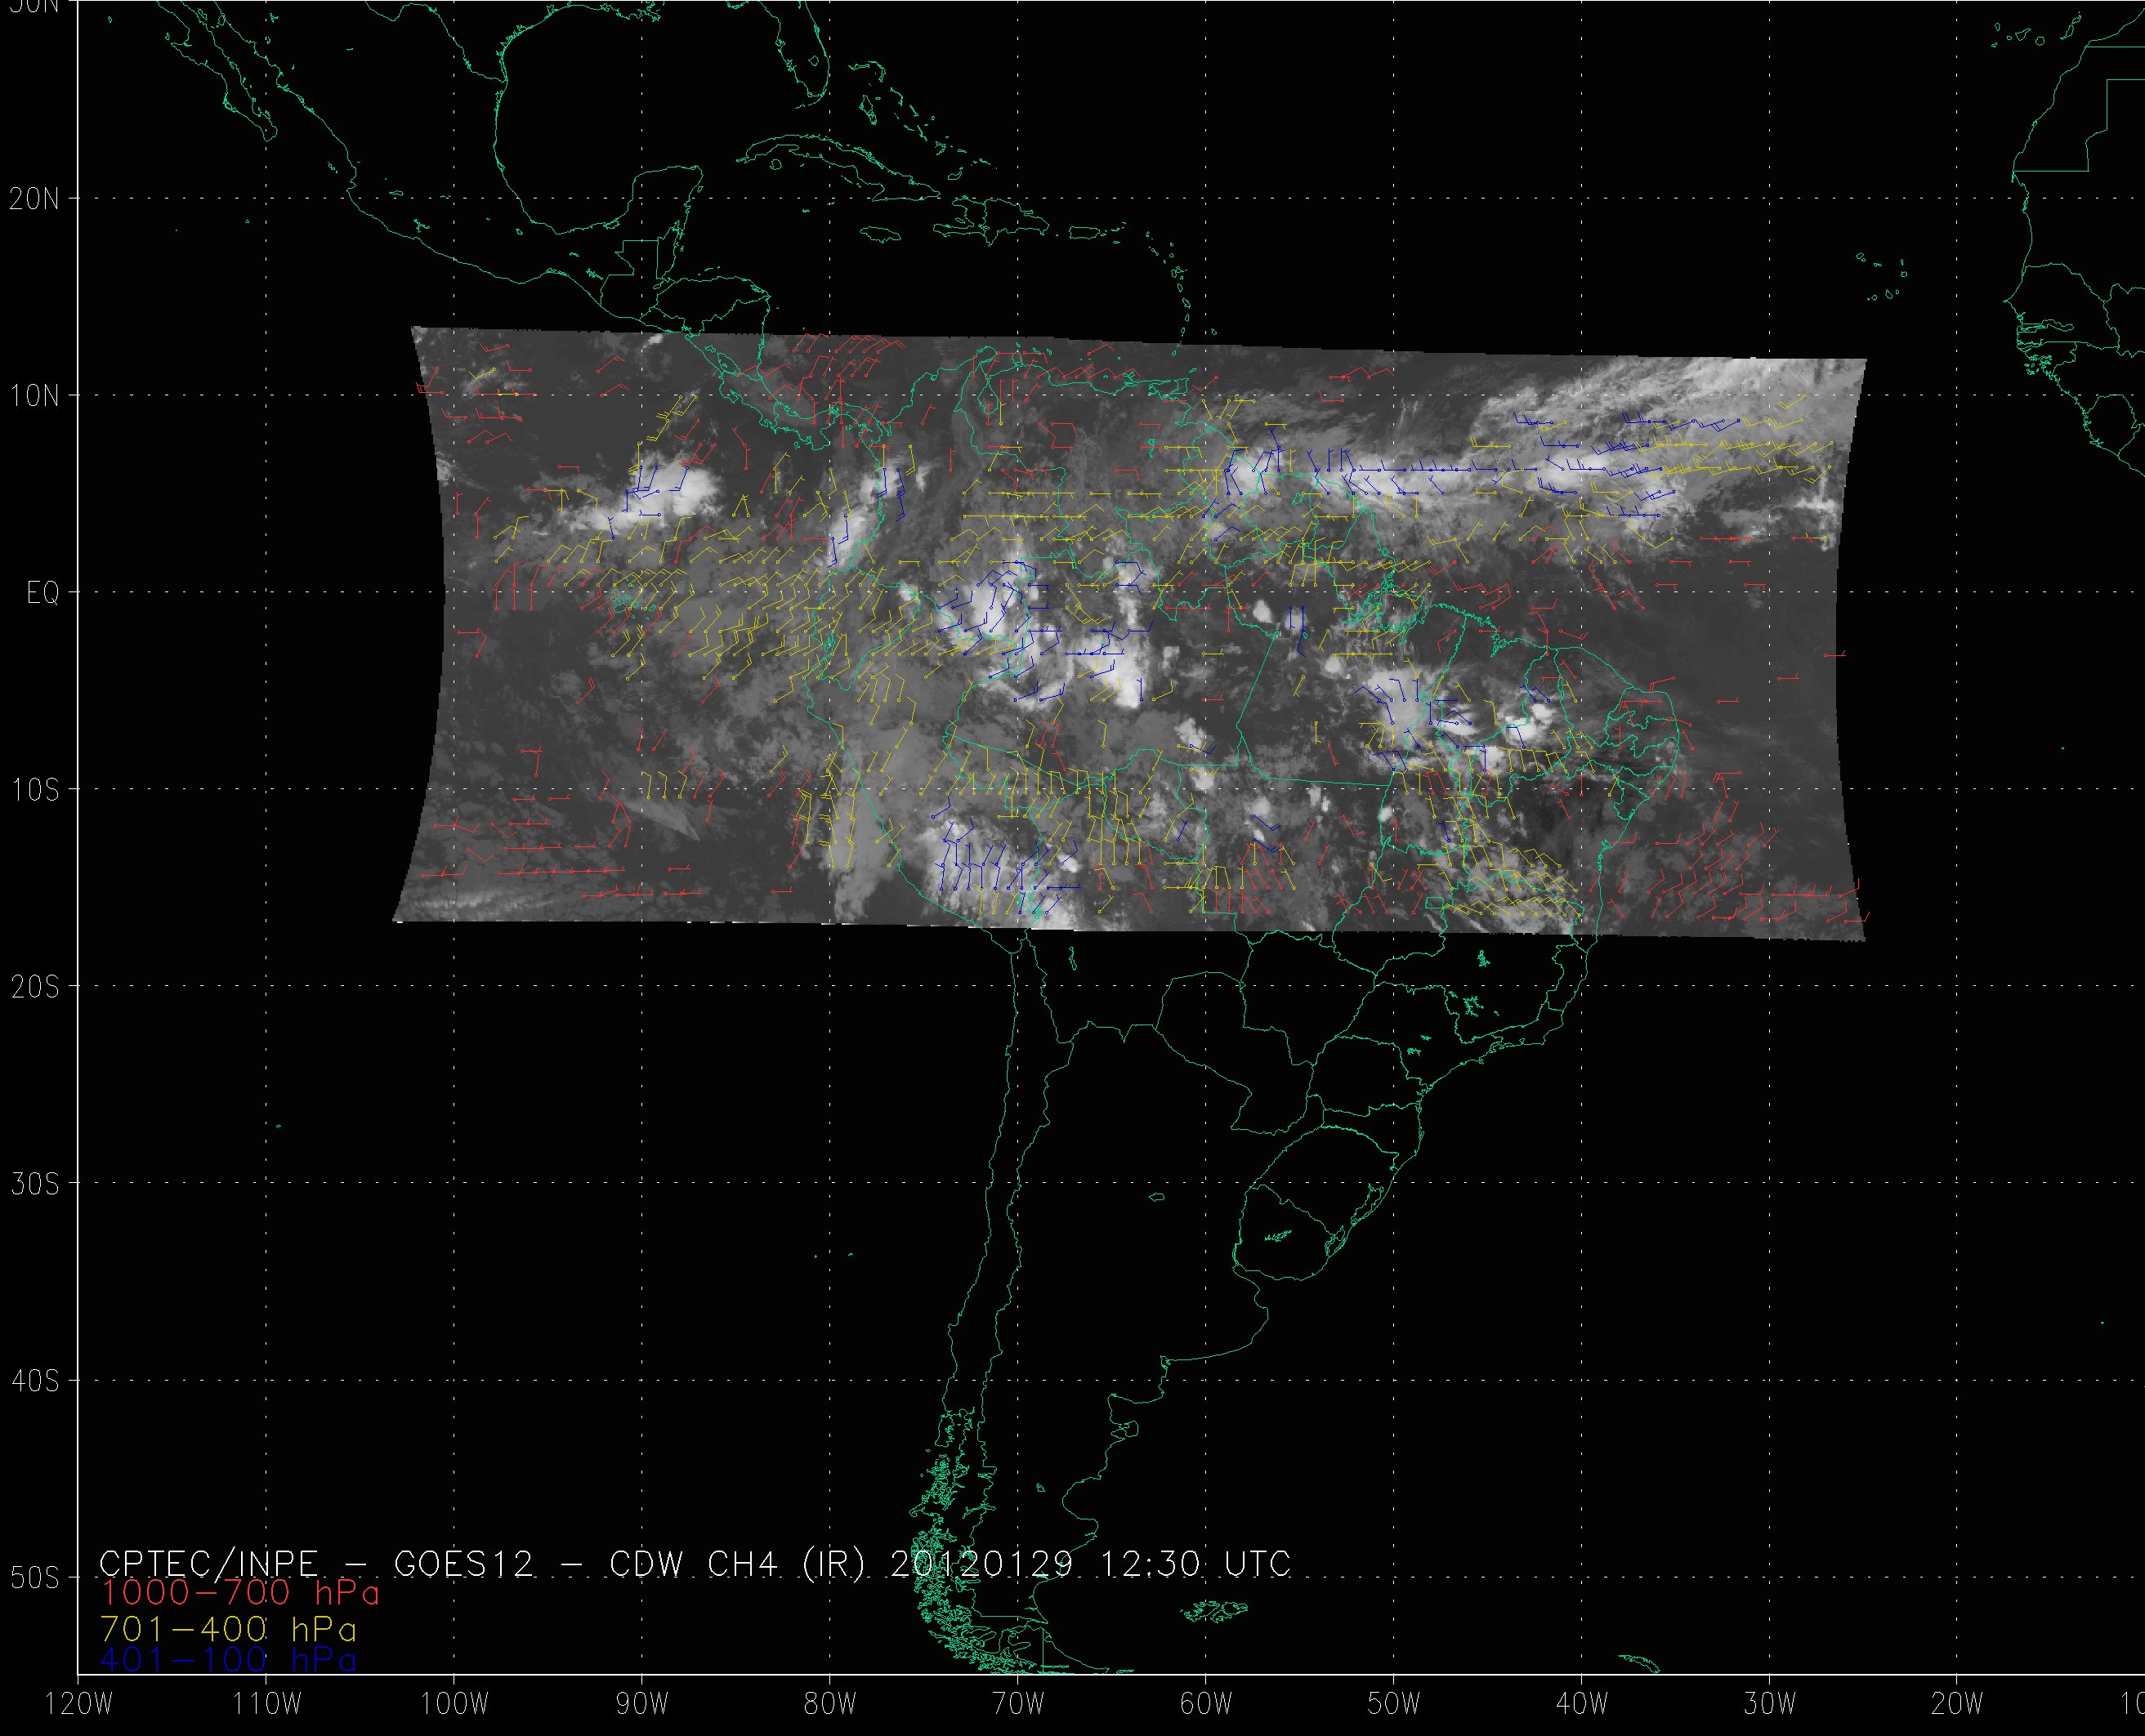This screenshot has height=1736, width=2145.
Task: Click the yellow 701-400 hPa legend entry
Action: tap(228, 1629)
